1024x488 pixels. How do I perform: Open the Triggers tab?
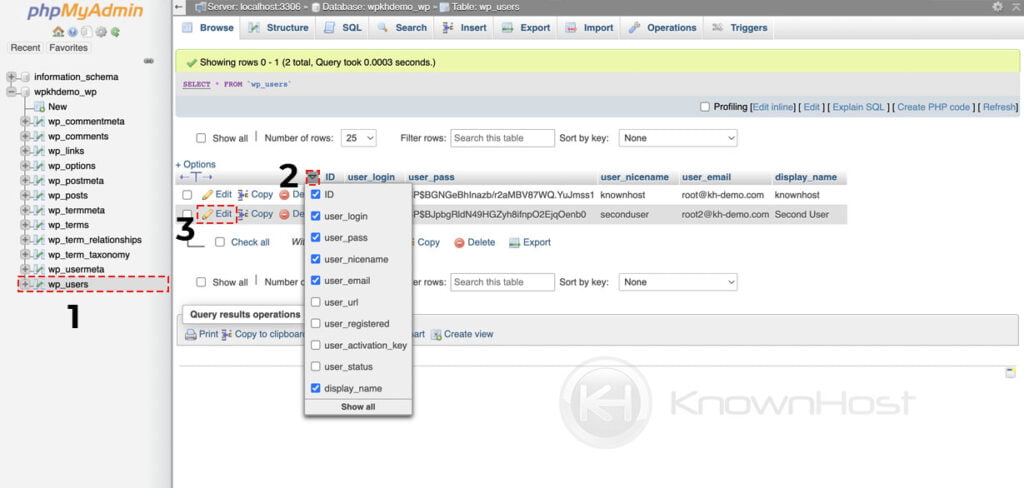click(740, 27)
